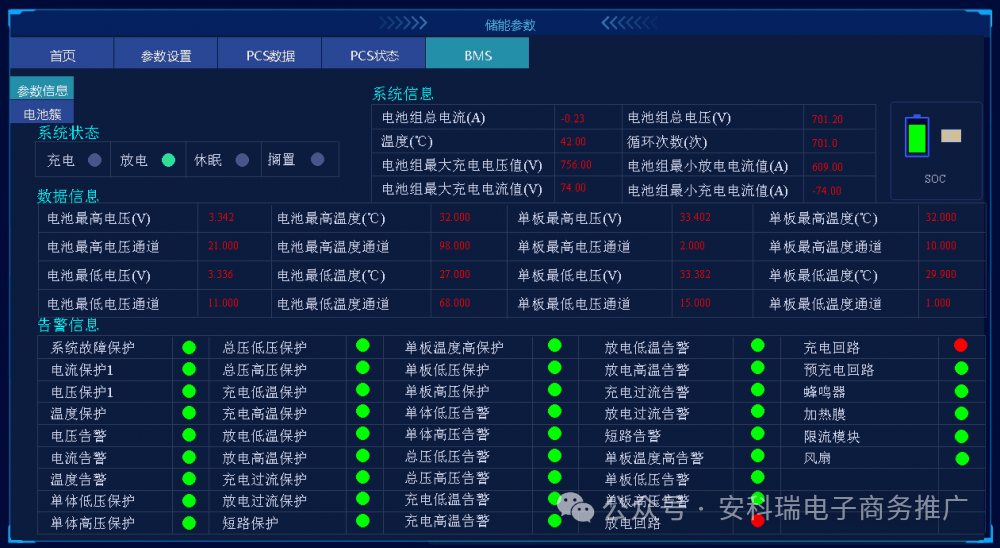The height and width of the screenshot is (548, 1000).
Task: Click the 循环次数 value 701.0
Action: pos(825,143)
